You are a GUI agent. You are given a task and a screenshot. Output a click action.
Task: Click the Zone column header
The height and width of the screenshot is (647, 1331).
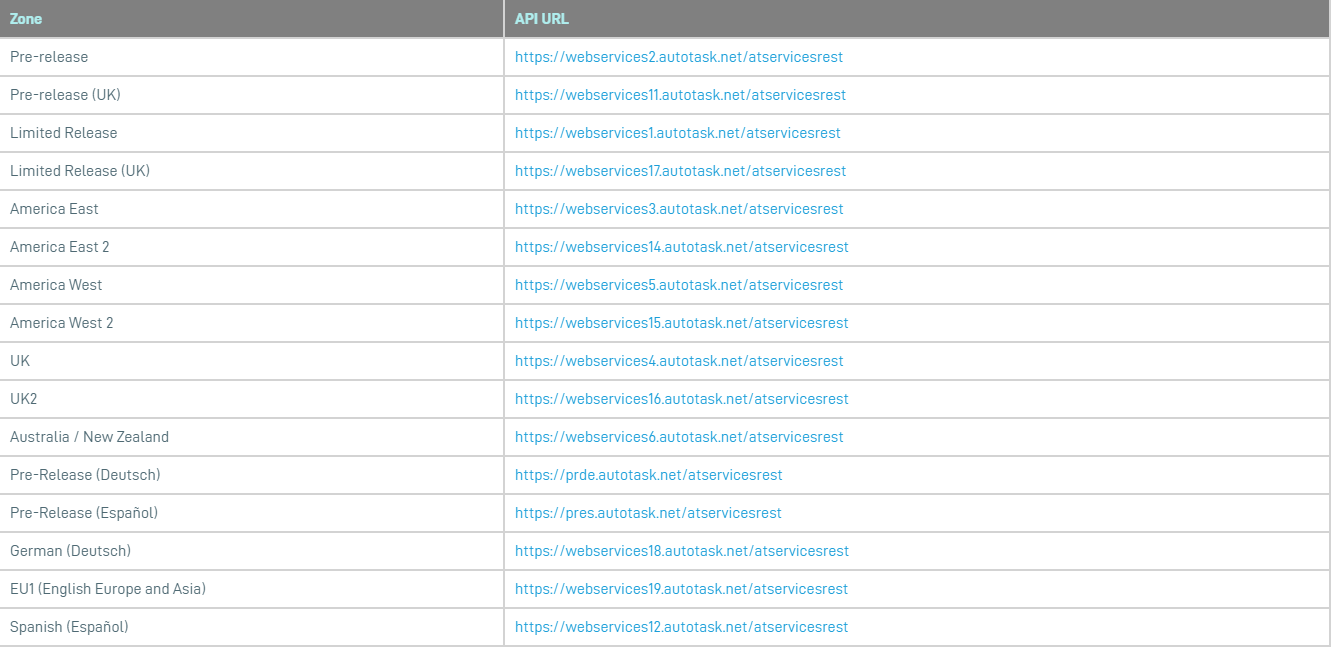pyautogui.click(x=26, y=19)
